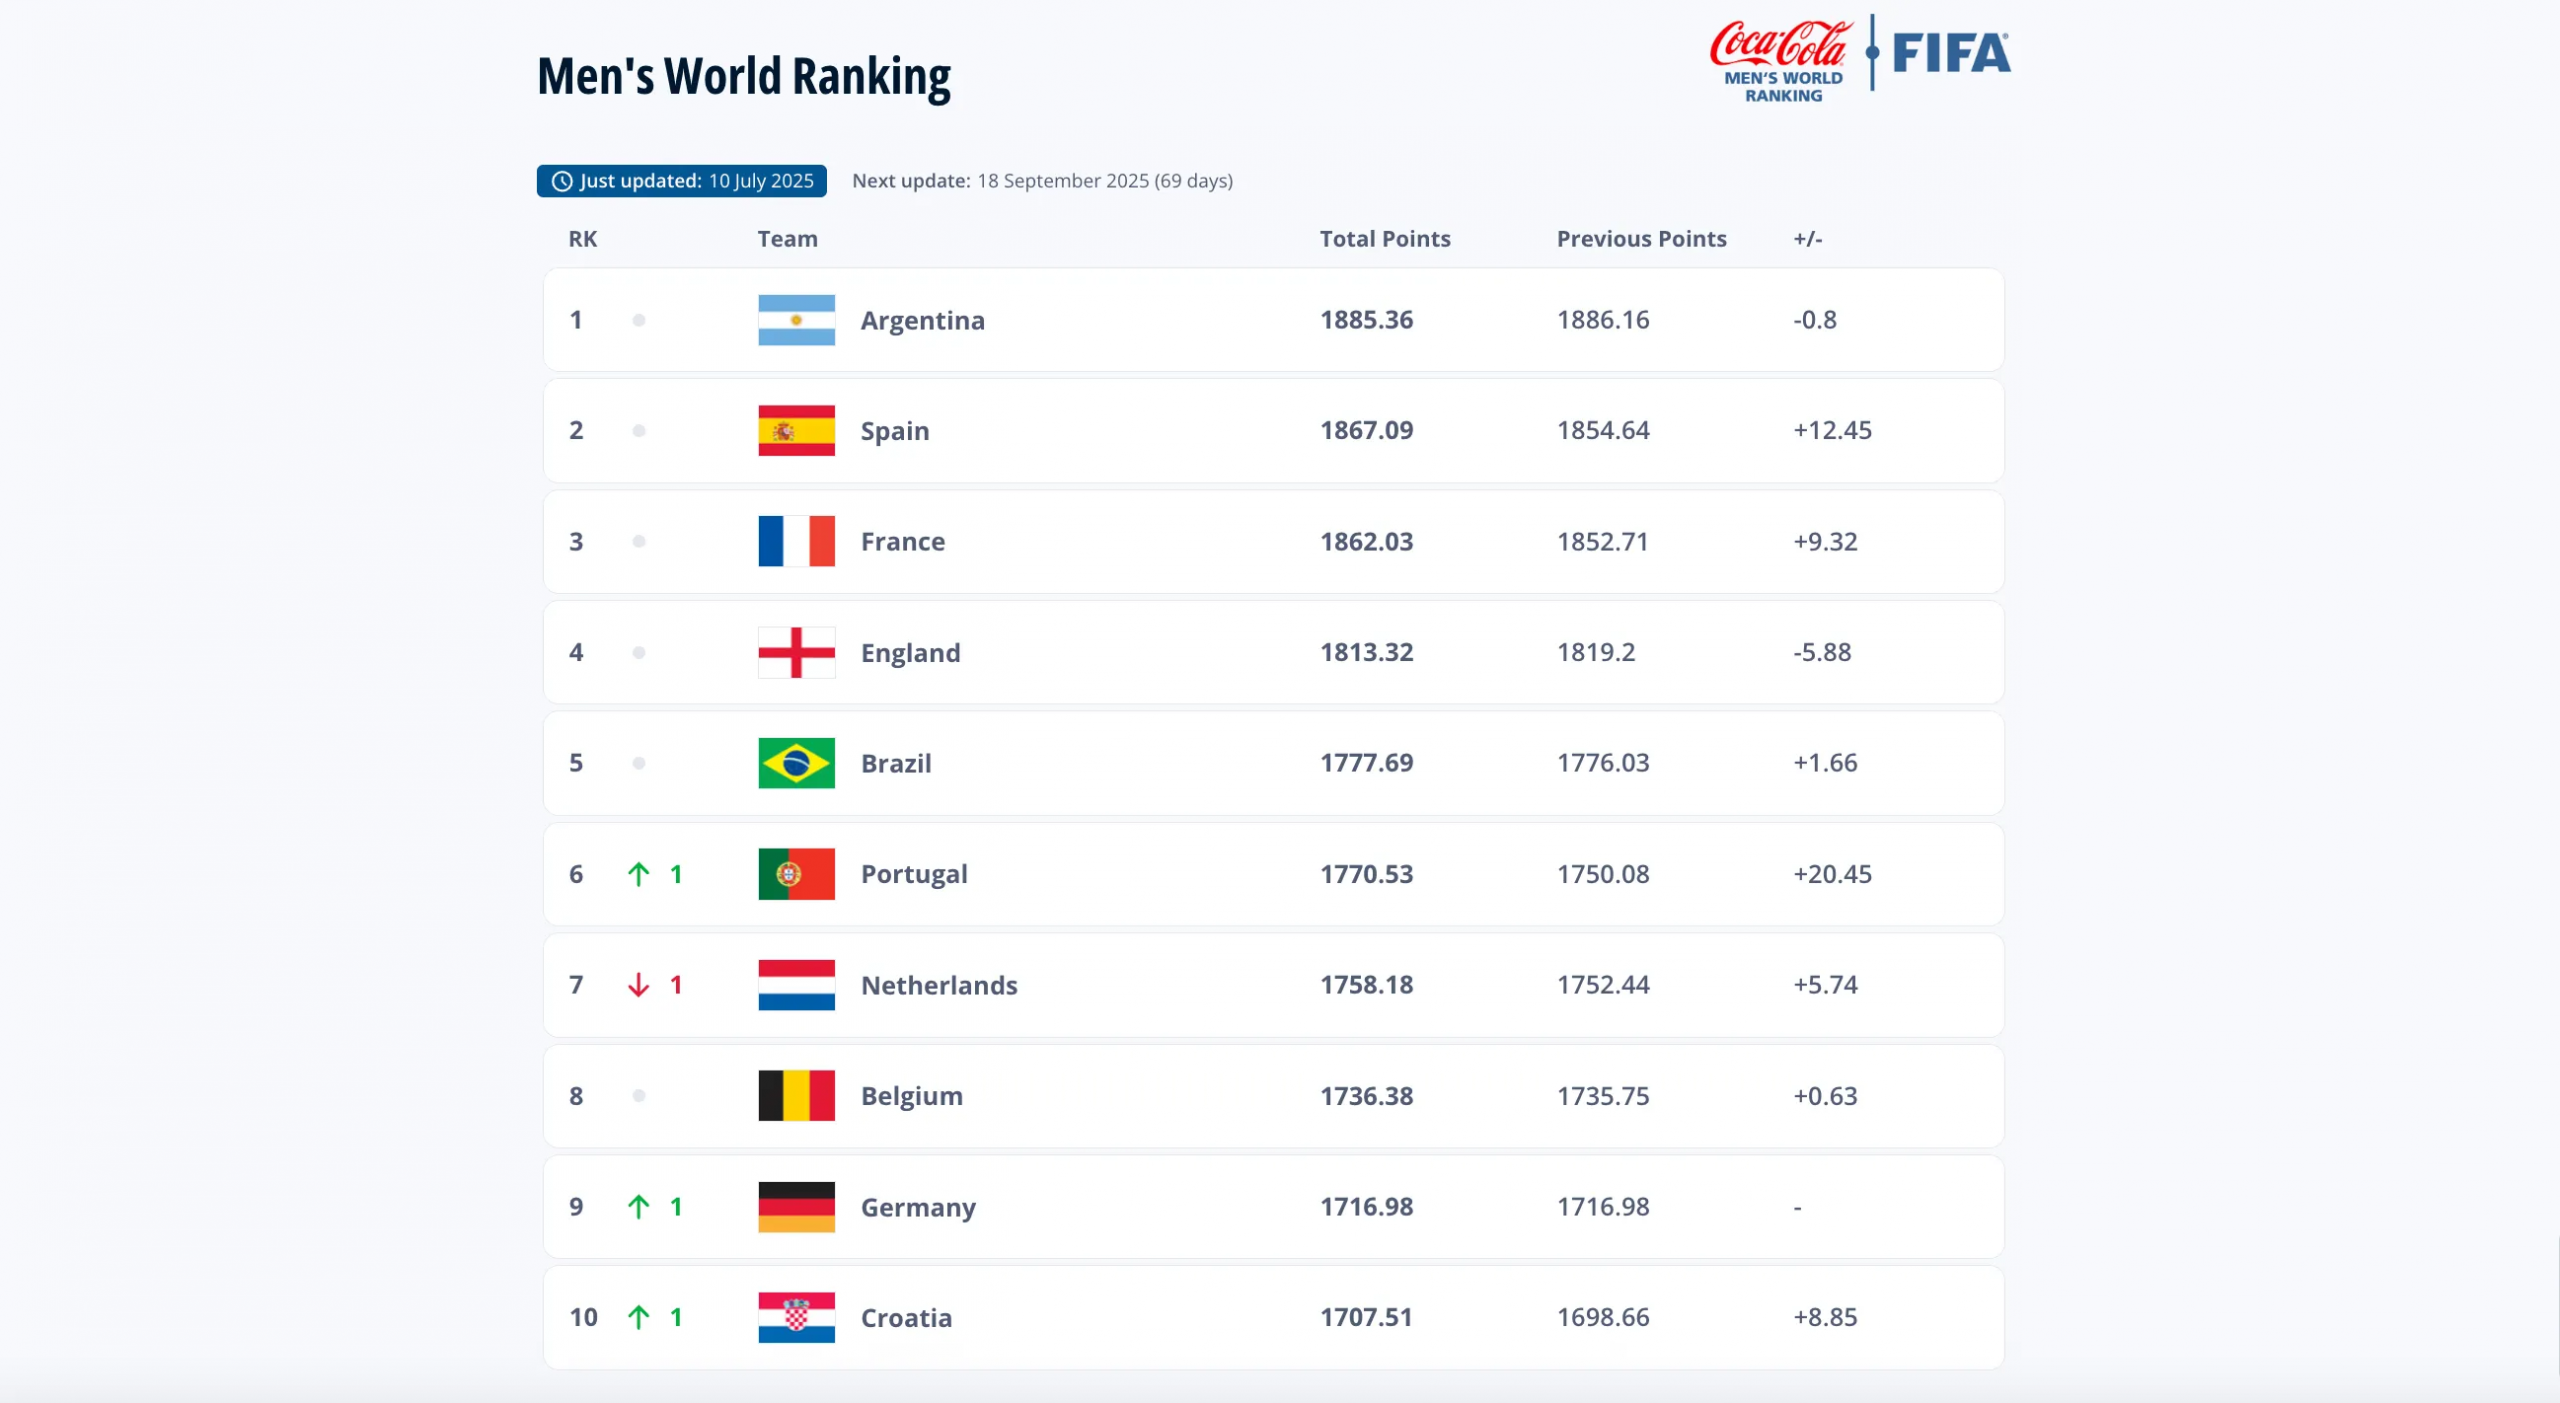Click the Croatia flag icon
This screenshot has width=2560, height=1403.
pyautogui.click(x=796, y=1317)
